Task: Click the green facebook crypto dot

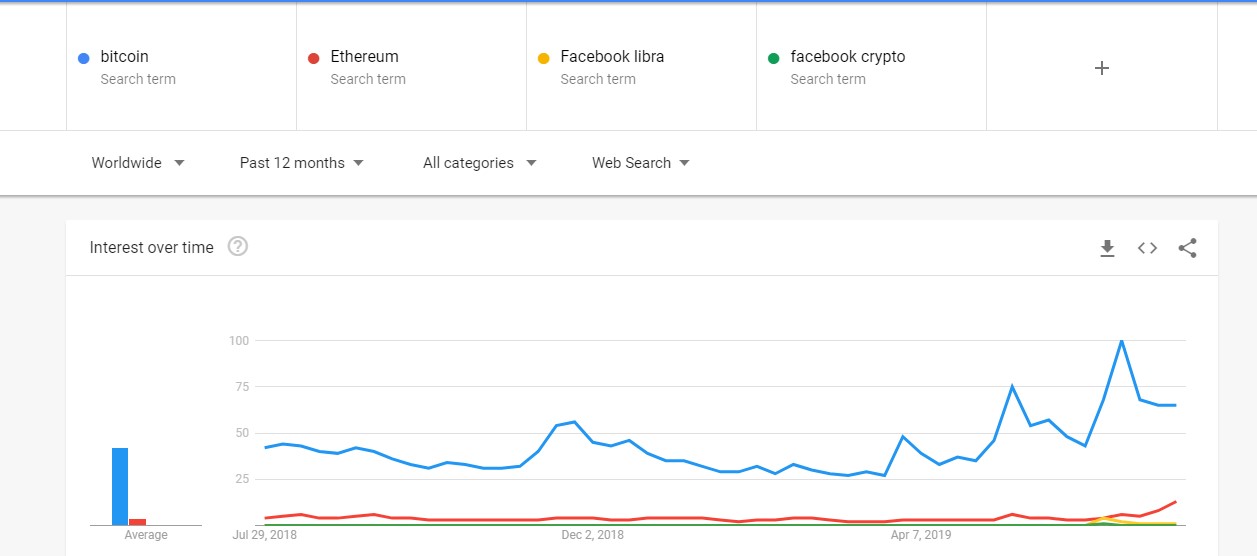Action: click(x=774, y=58)
